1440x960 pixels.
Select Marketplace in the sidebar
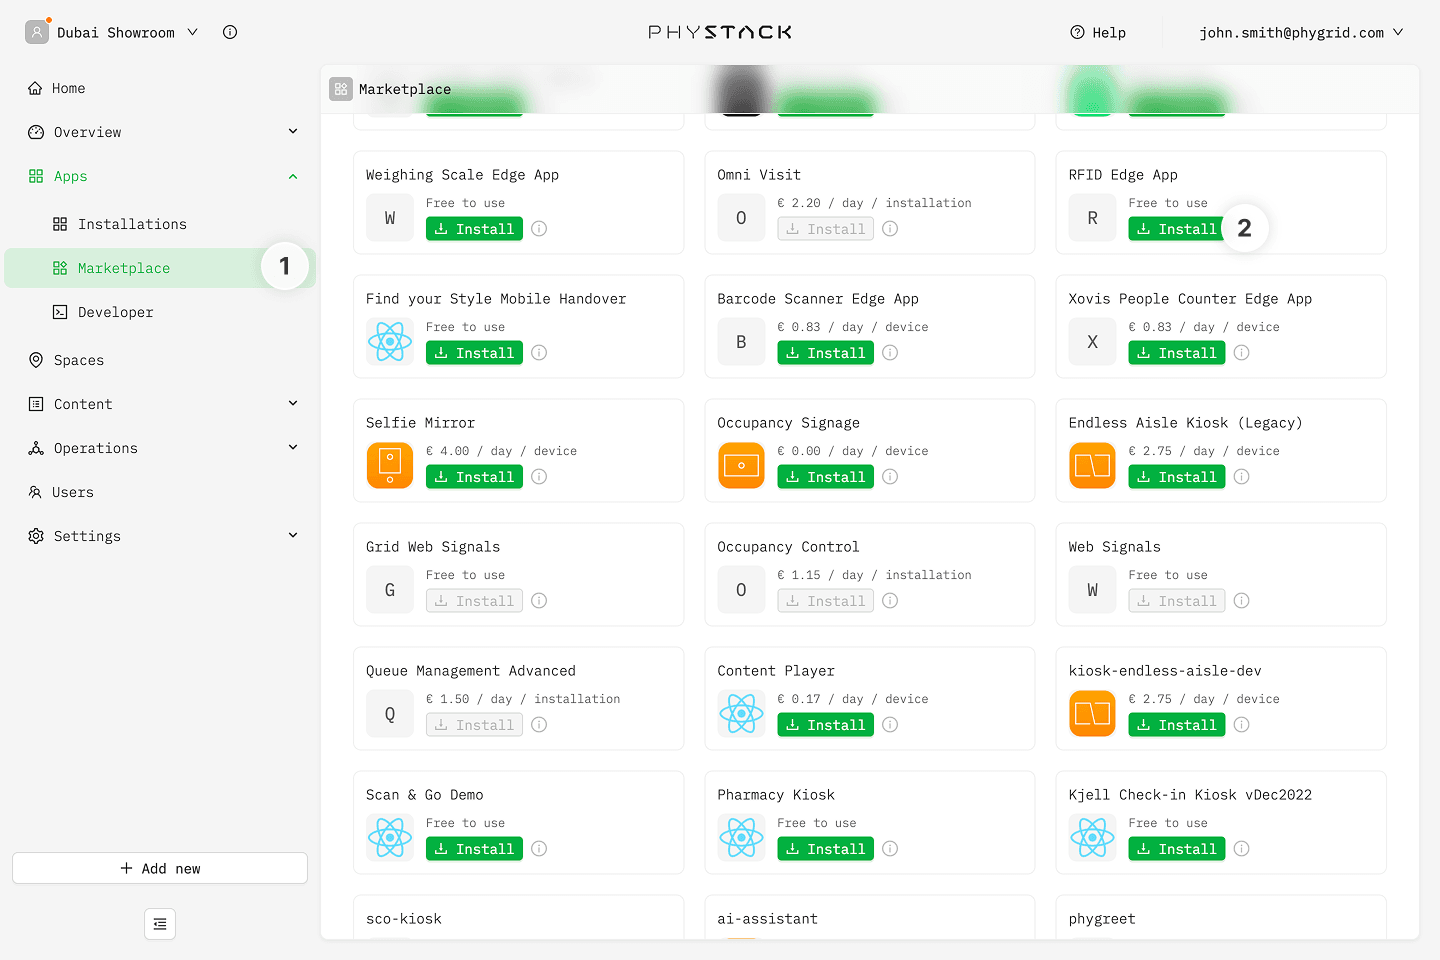[x=160, y=268]
